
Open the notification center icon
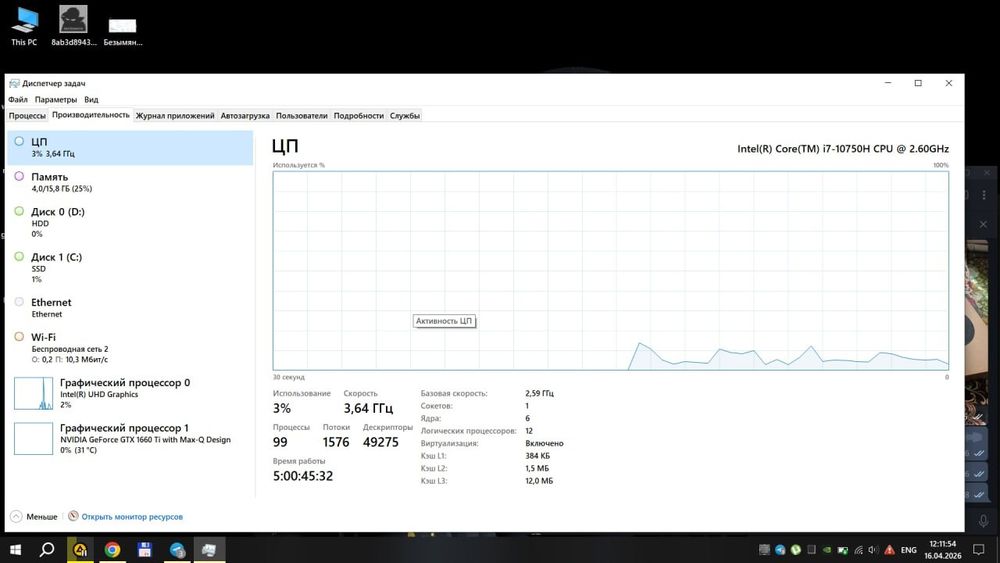tap(979, 550)
